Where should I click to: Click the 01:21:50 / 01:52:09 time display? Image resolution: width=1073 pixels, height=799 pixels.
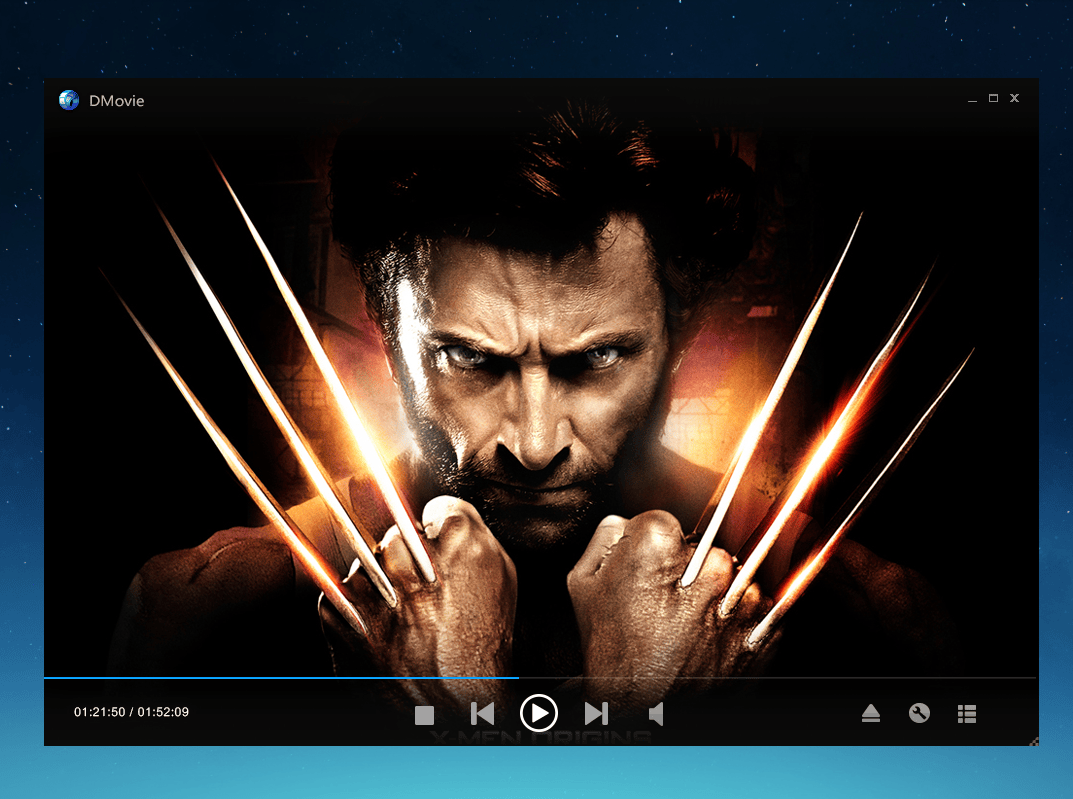coord(131,712)
